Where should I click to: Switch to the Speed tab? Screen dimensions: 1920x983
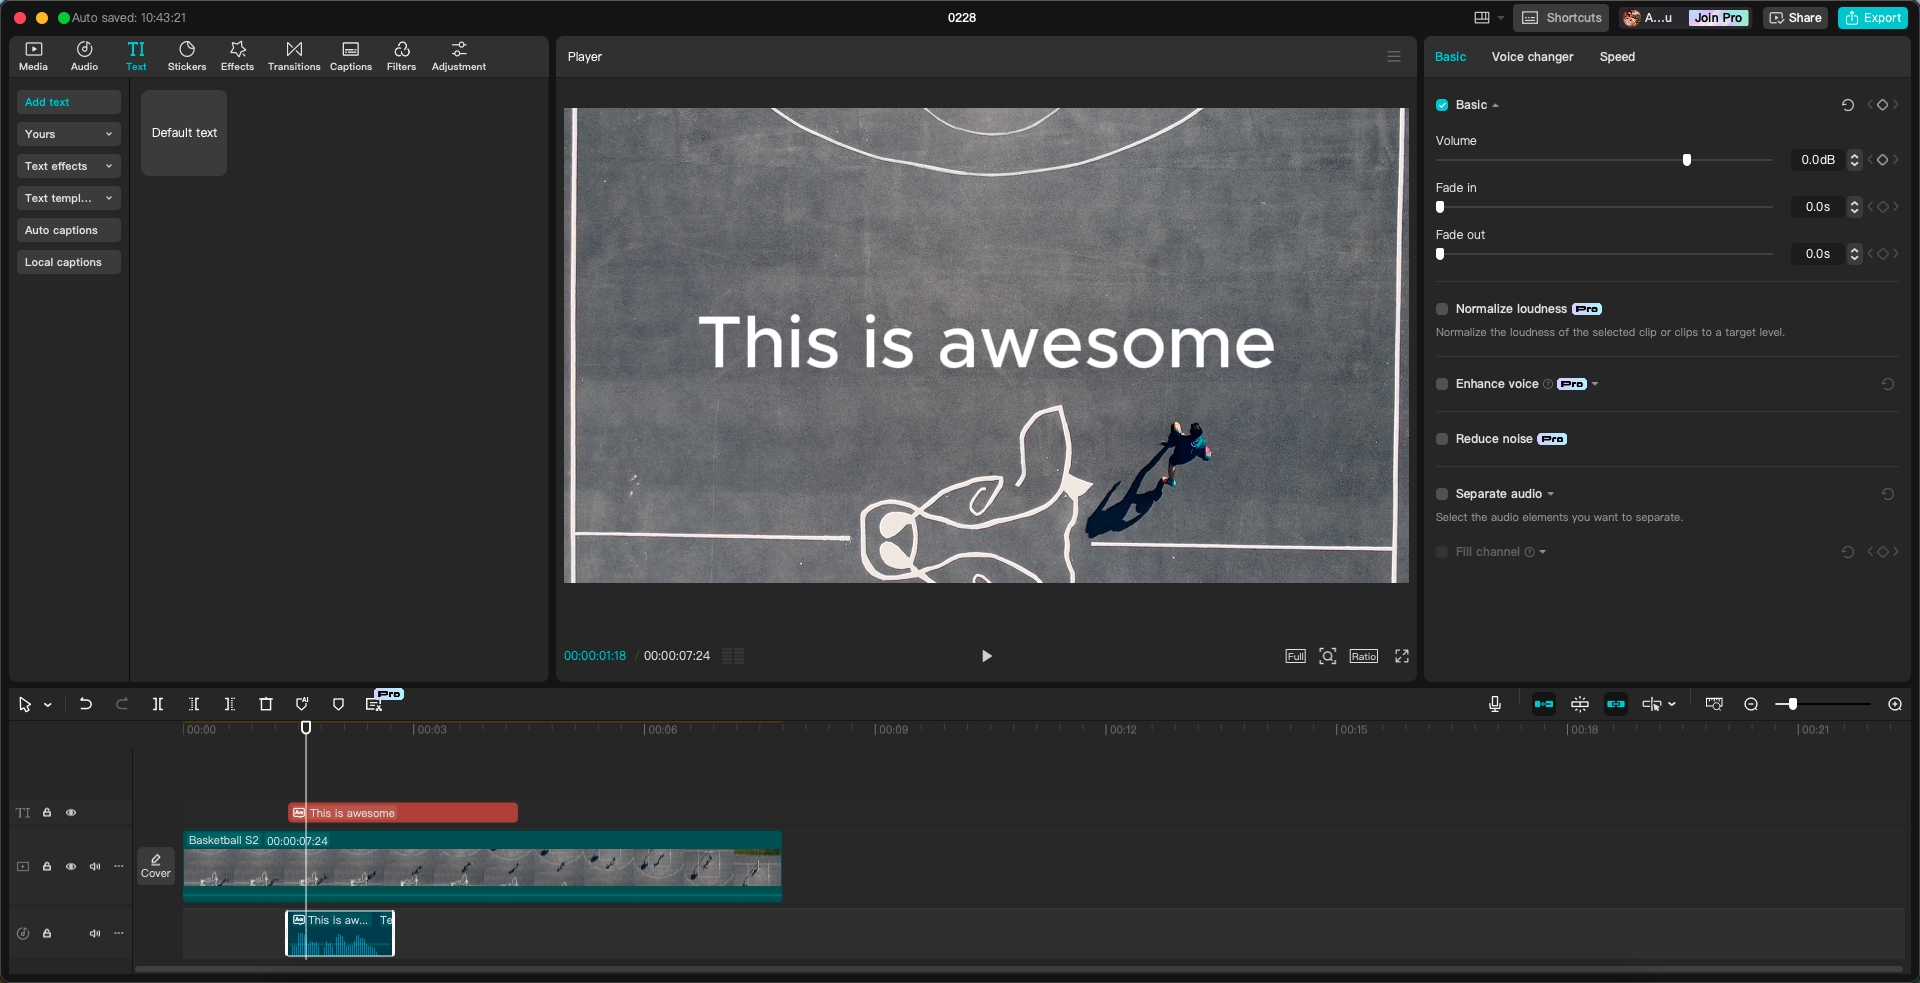[x=1617, y=57]
